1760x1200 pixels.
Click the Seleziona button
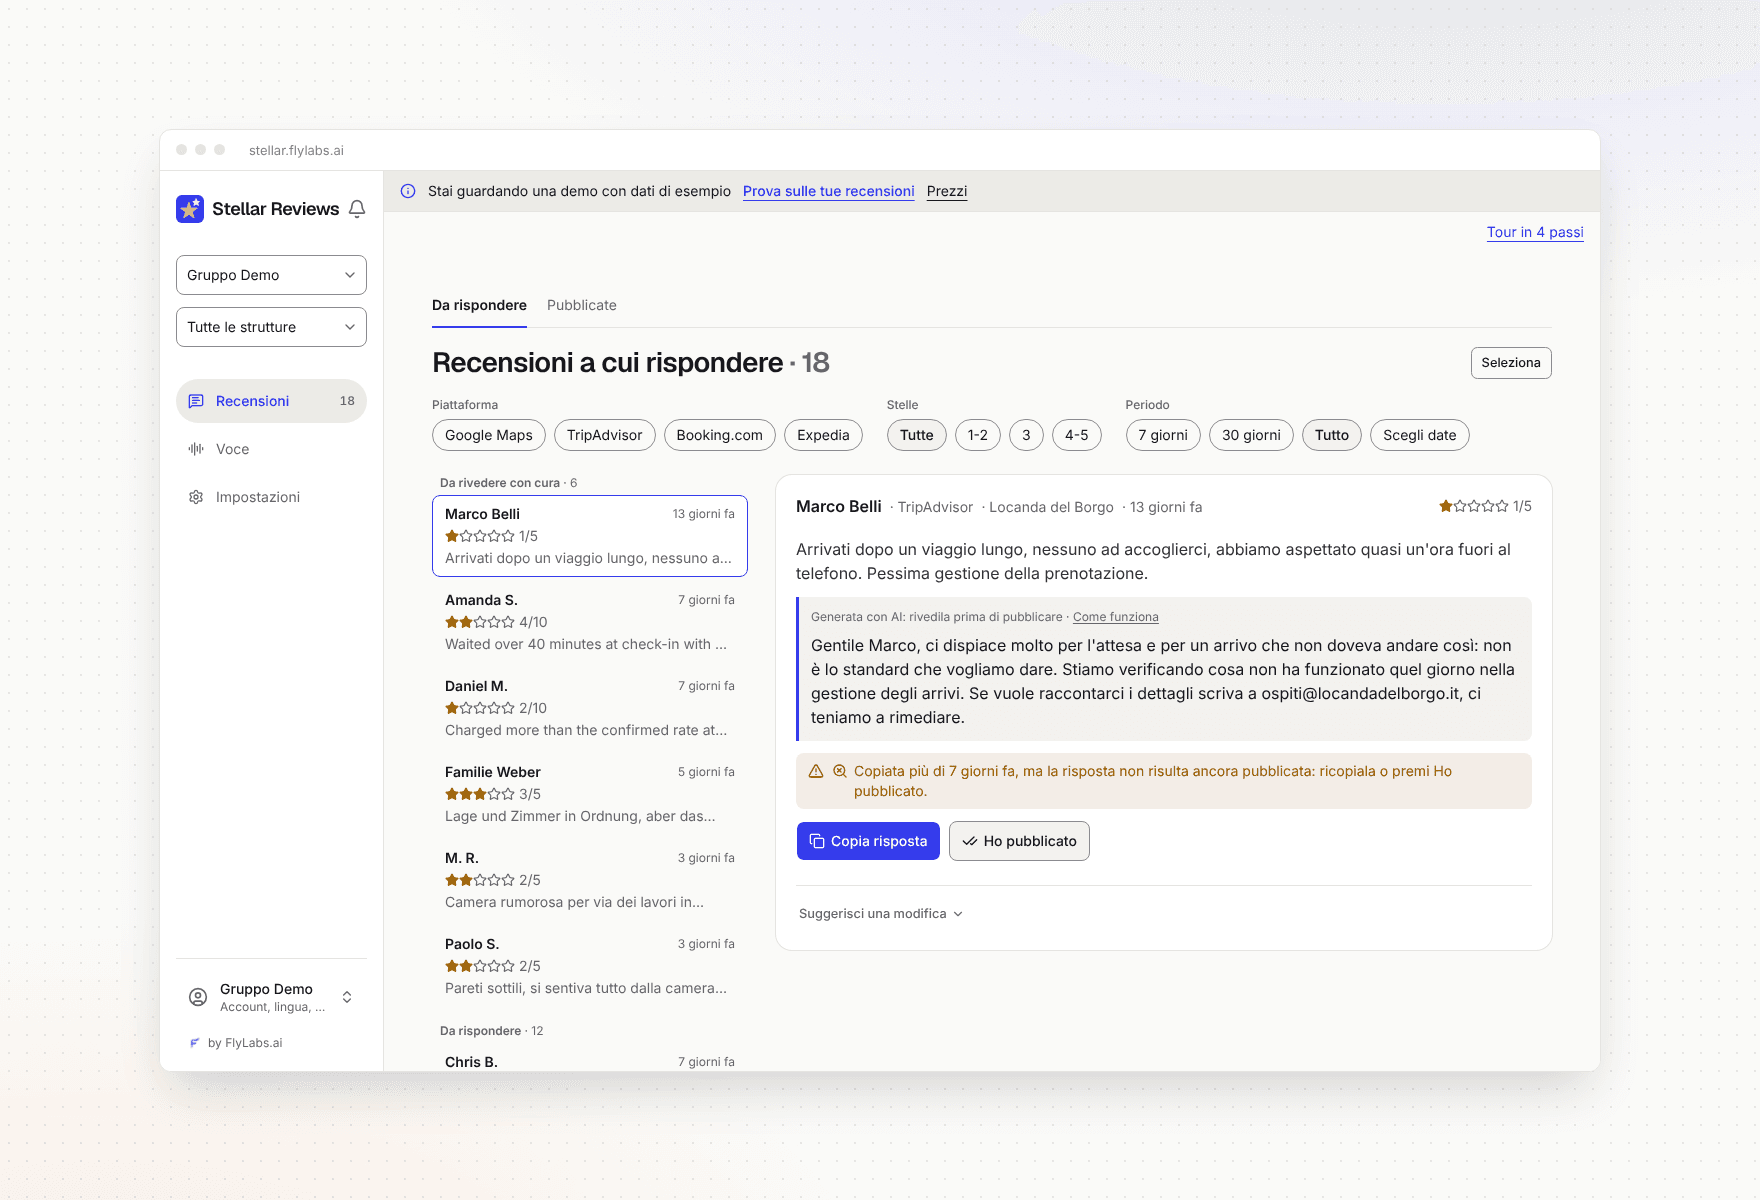tap(1511, 363)
